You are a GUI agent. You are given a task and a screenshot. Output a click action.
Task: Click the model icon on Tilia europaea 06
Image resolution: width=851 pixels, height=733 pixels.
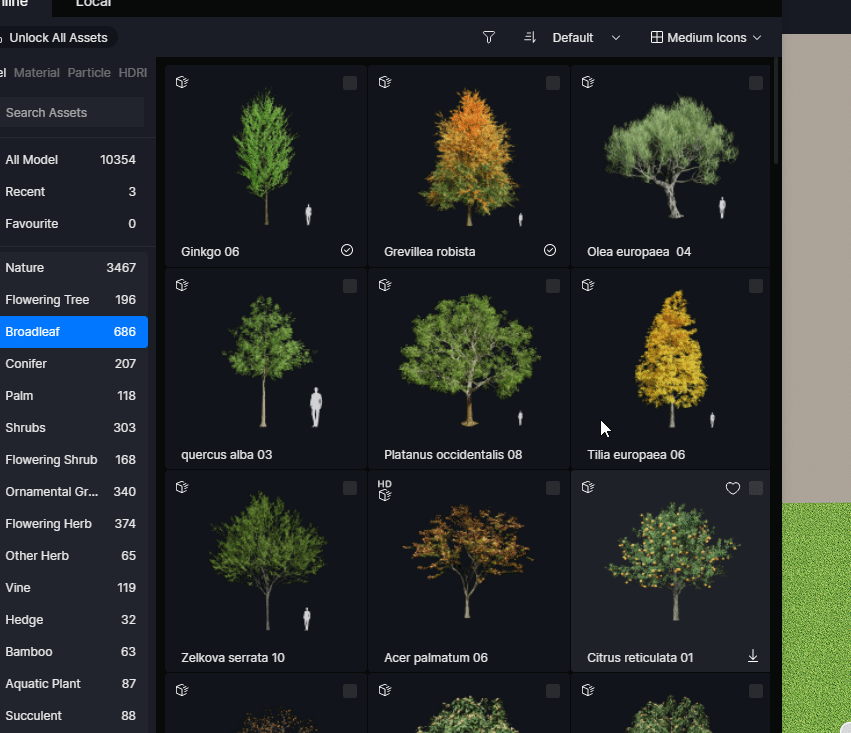coord(588,285)
